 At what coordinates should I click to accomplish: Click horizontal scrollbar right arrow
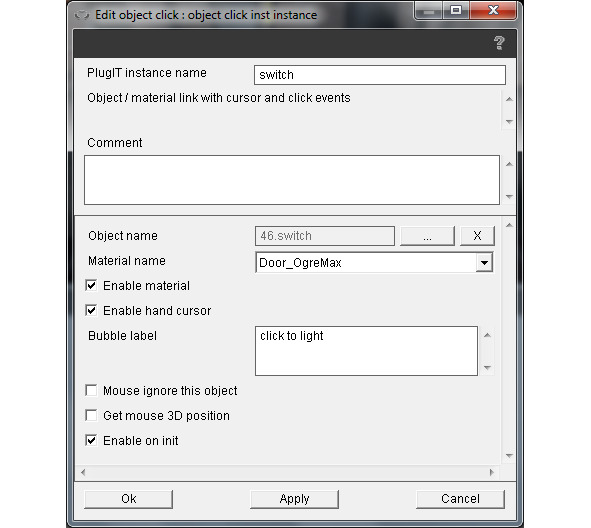[491, 472]
